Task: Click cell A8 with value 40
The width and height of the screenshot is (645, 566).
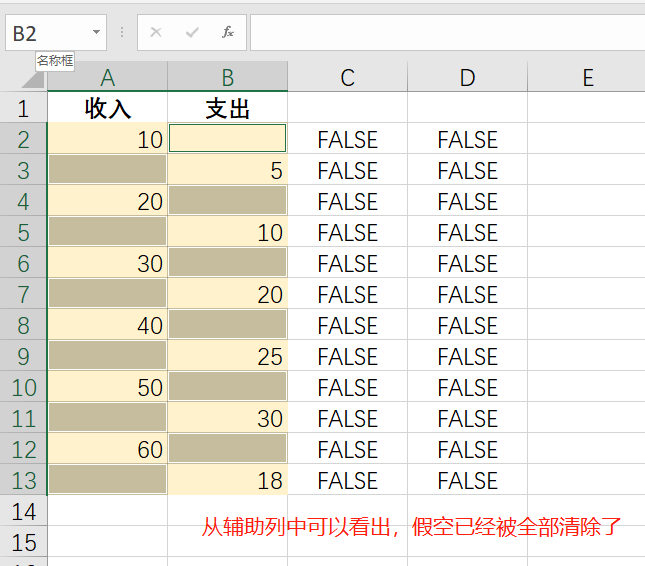Action: click(107, 325)
